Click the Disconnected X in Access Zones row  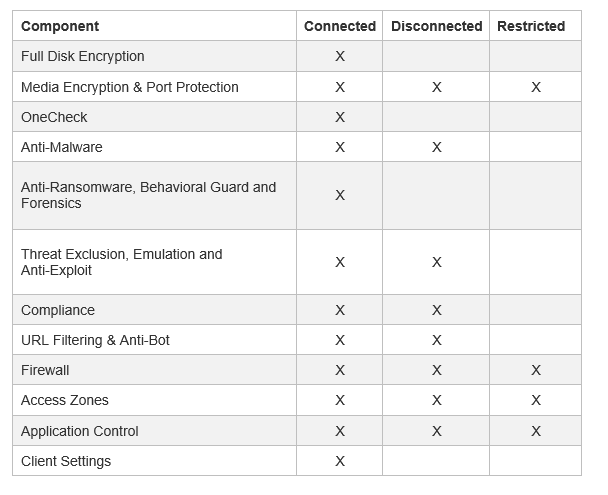[x=437, y=400]
